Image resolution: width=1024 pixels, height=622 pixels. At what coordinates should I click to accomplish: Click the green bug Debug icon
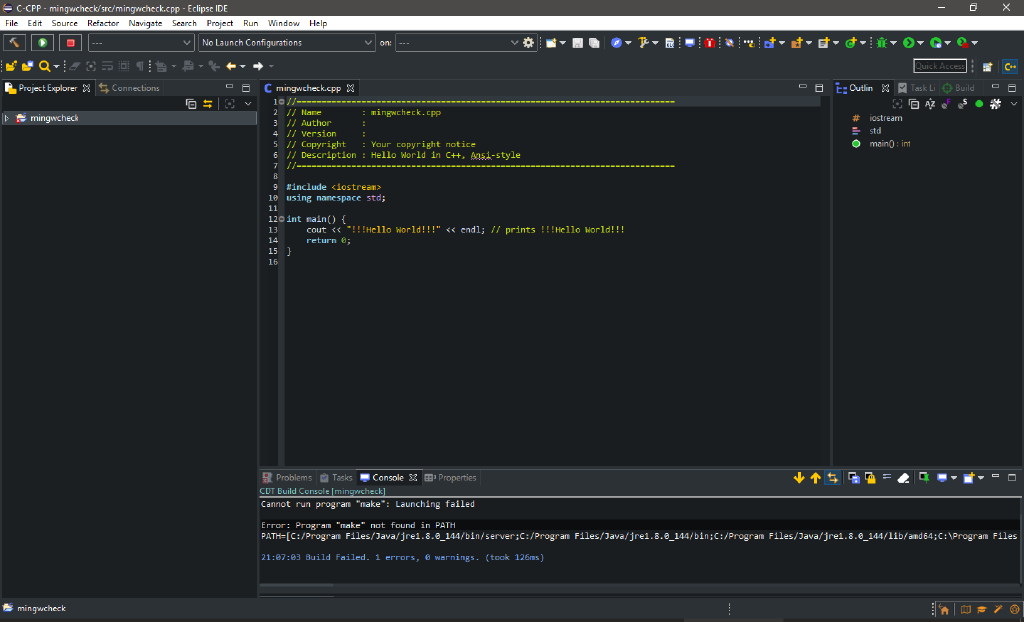click(883, 43)
